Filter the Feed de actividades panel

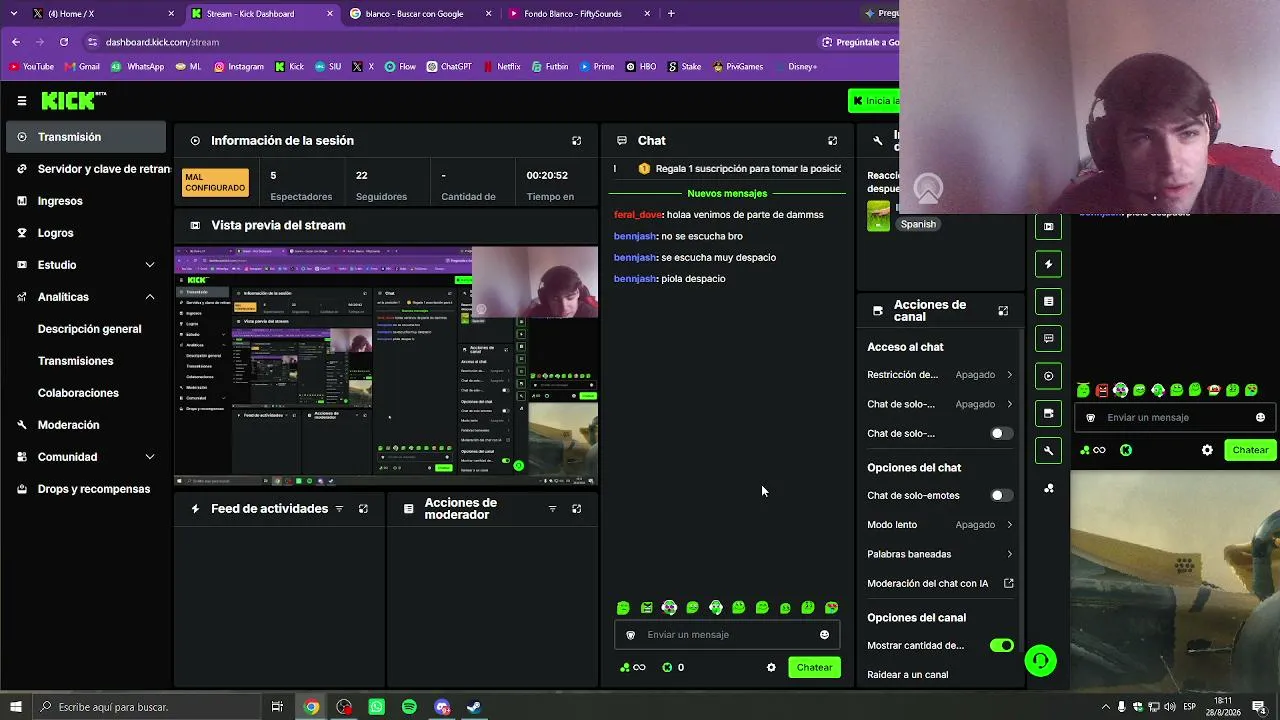pos(339,509)
